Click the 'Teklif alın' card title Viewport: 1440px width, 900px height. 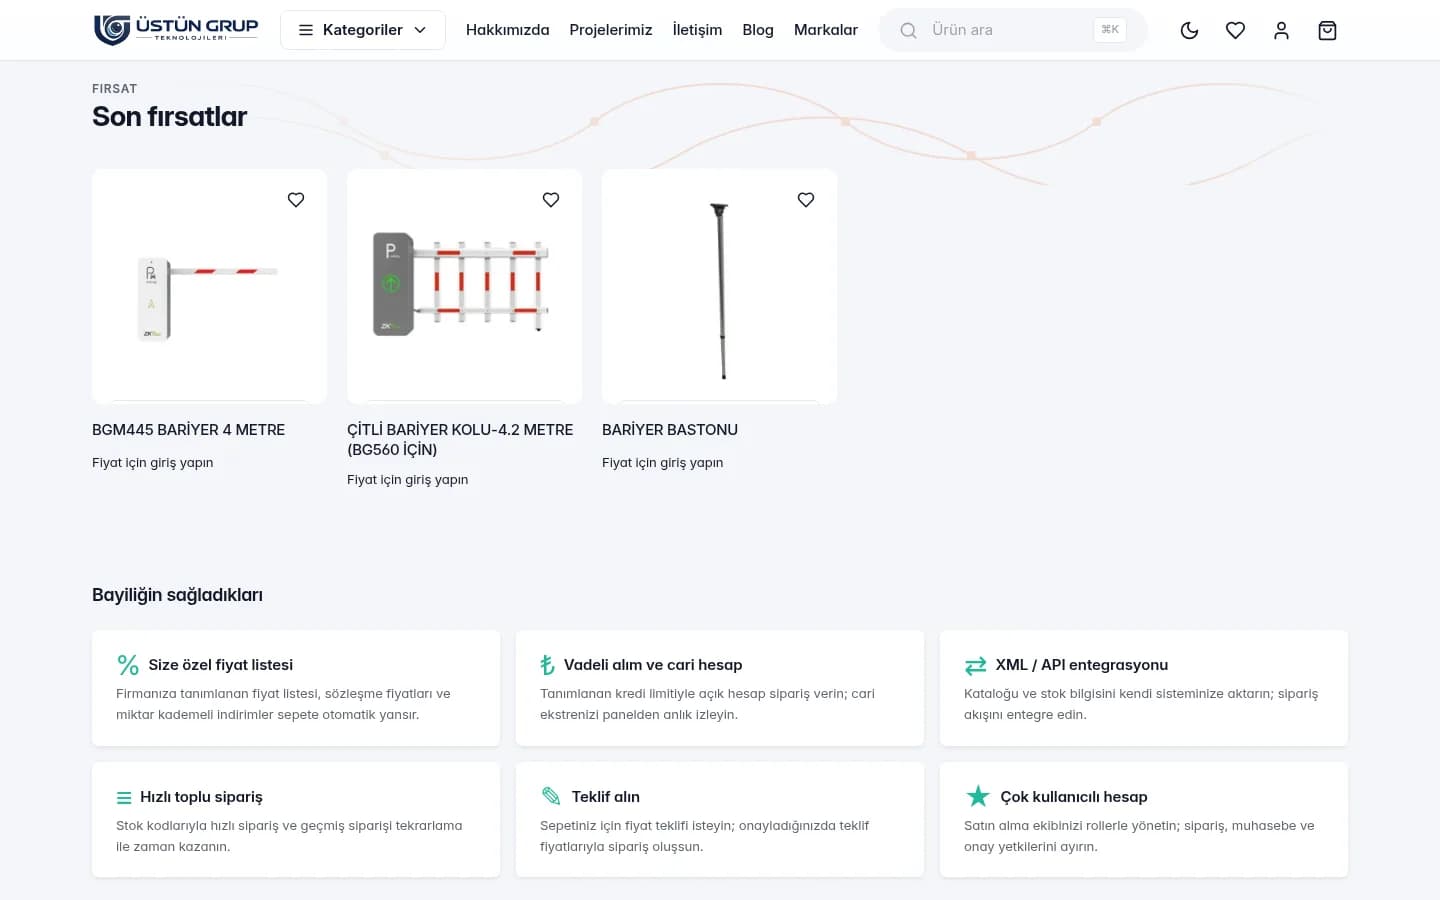click(x=606, y=797)
